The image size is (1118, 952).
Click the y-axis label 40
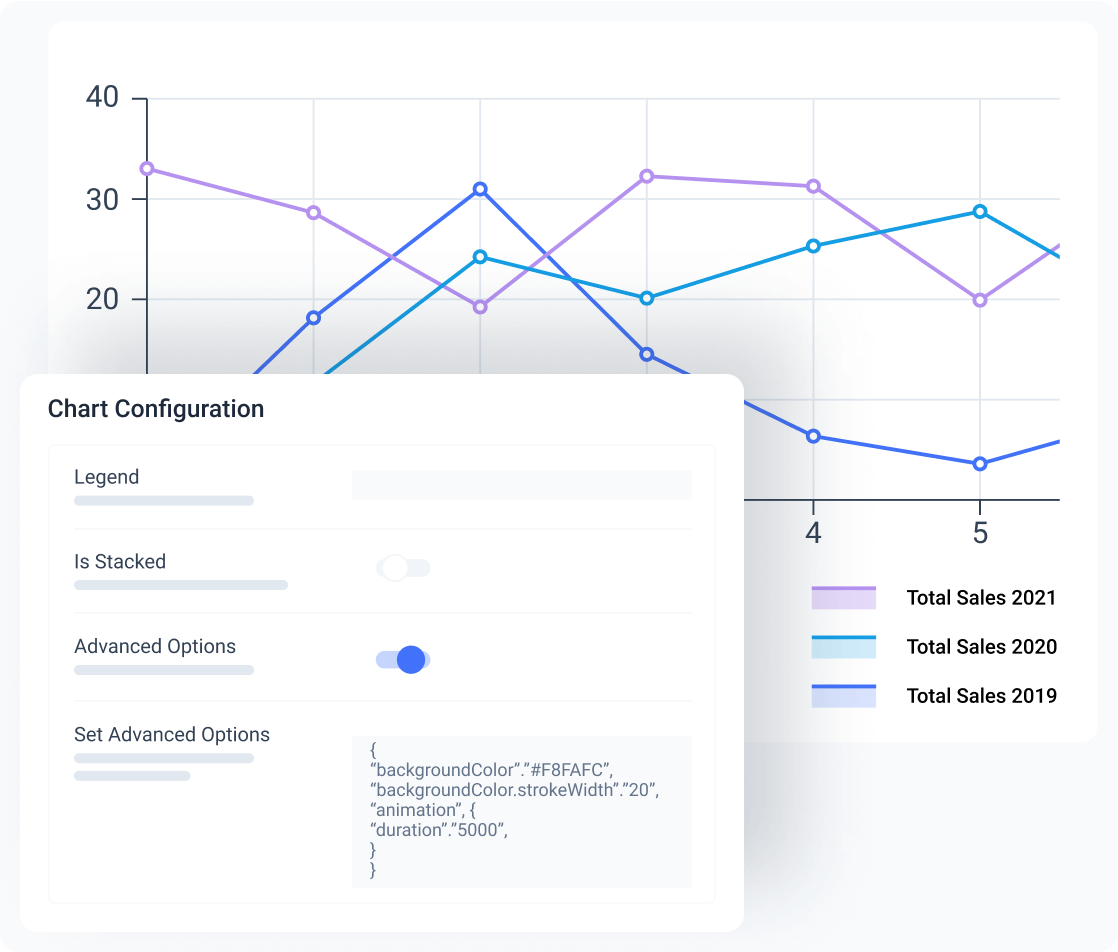pyautogui.click(x=102, y=97)
